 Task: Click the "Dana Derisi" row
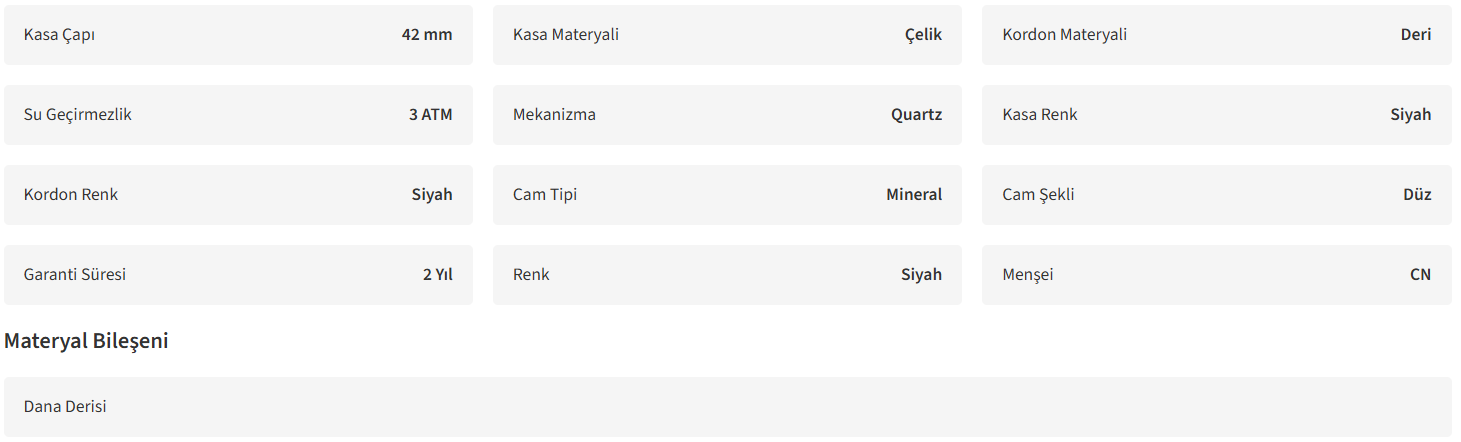coord(65,407)
